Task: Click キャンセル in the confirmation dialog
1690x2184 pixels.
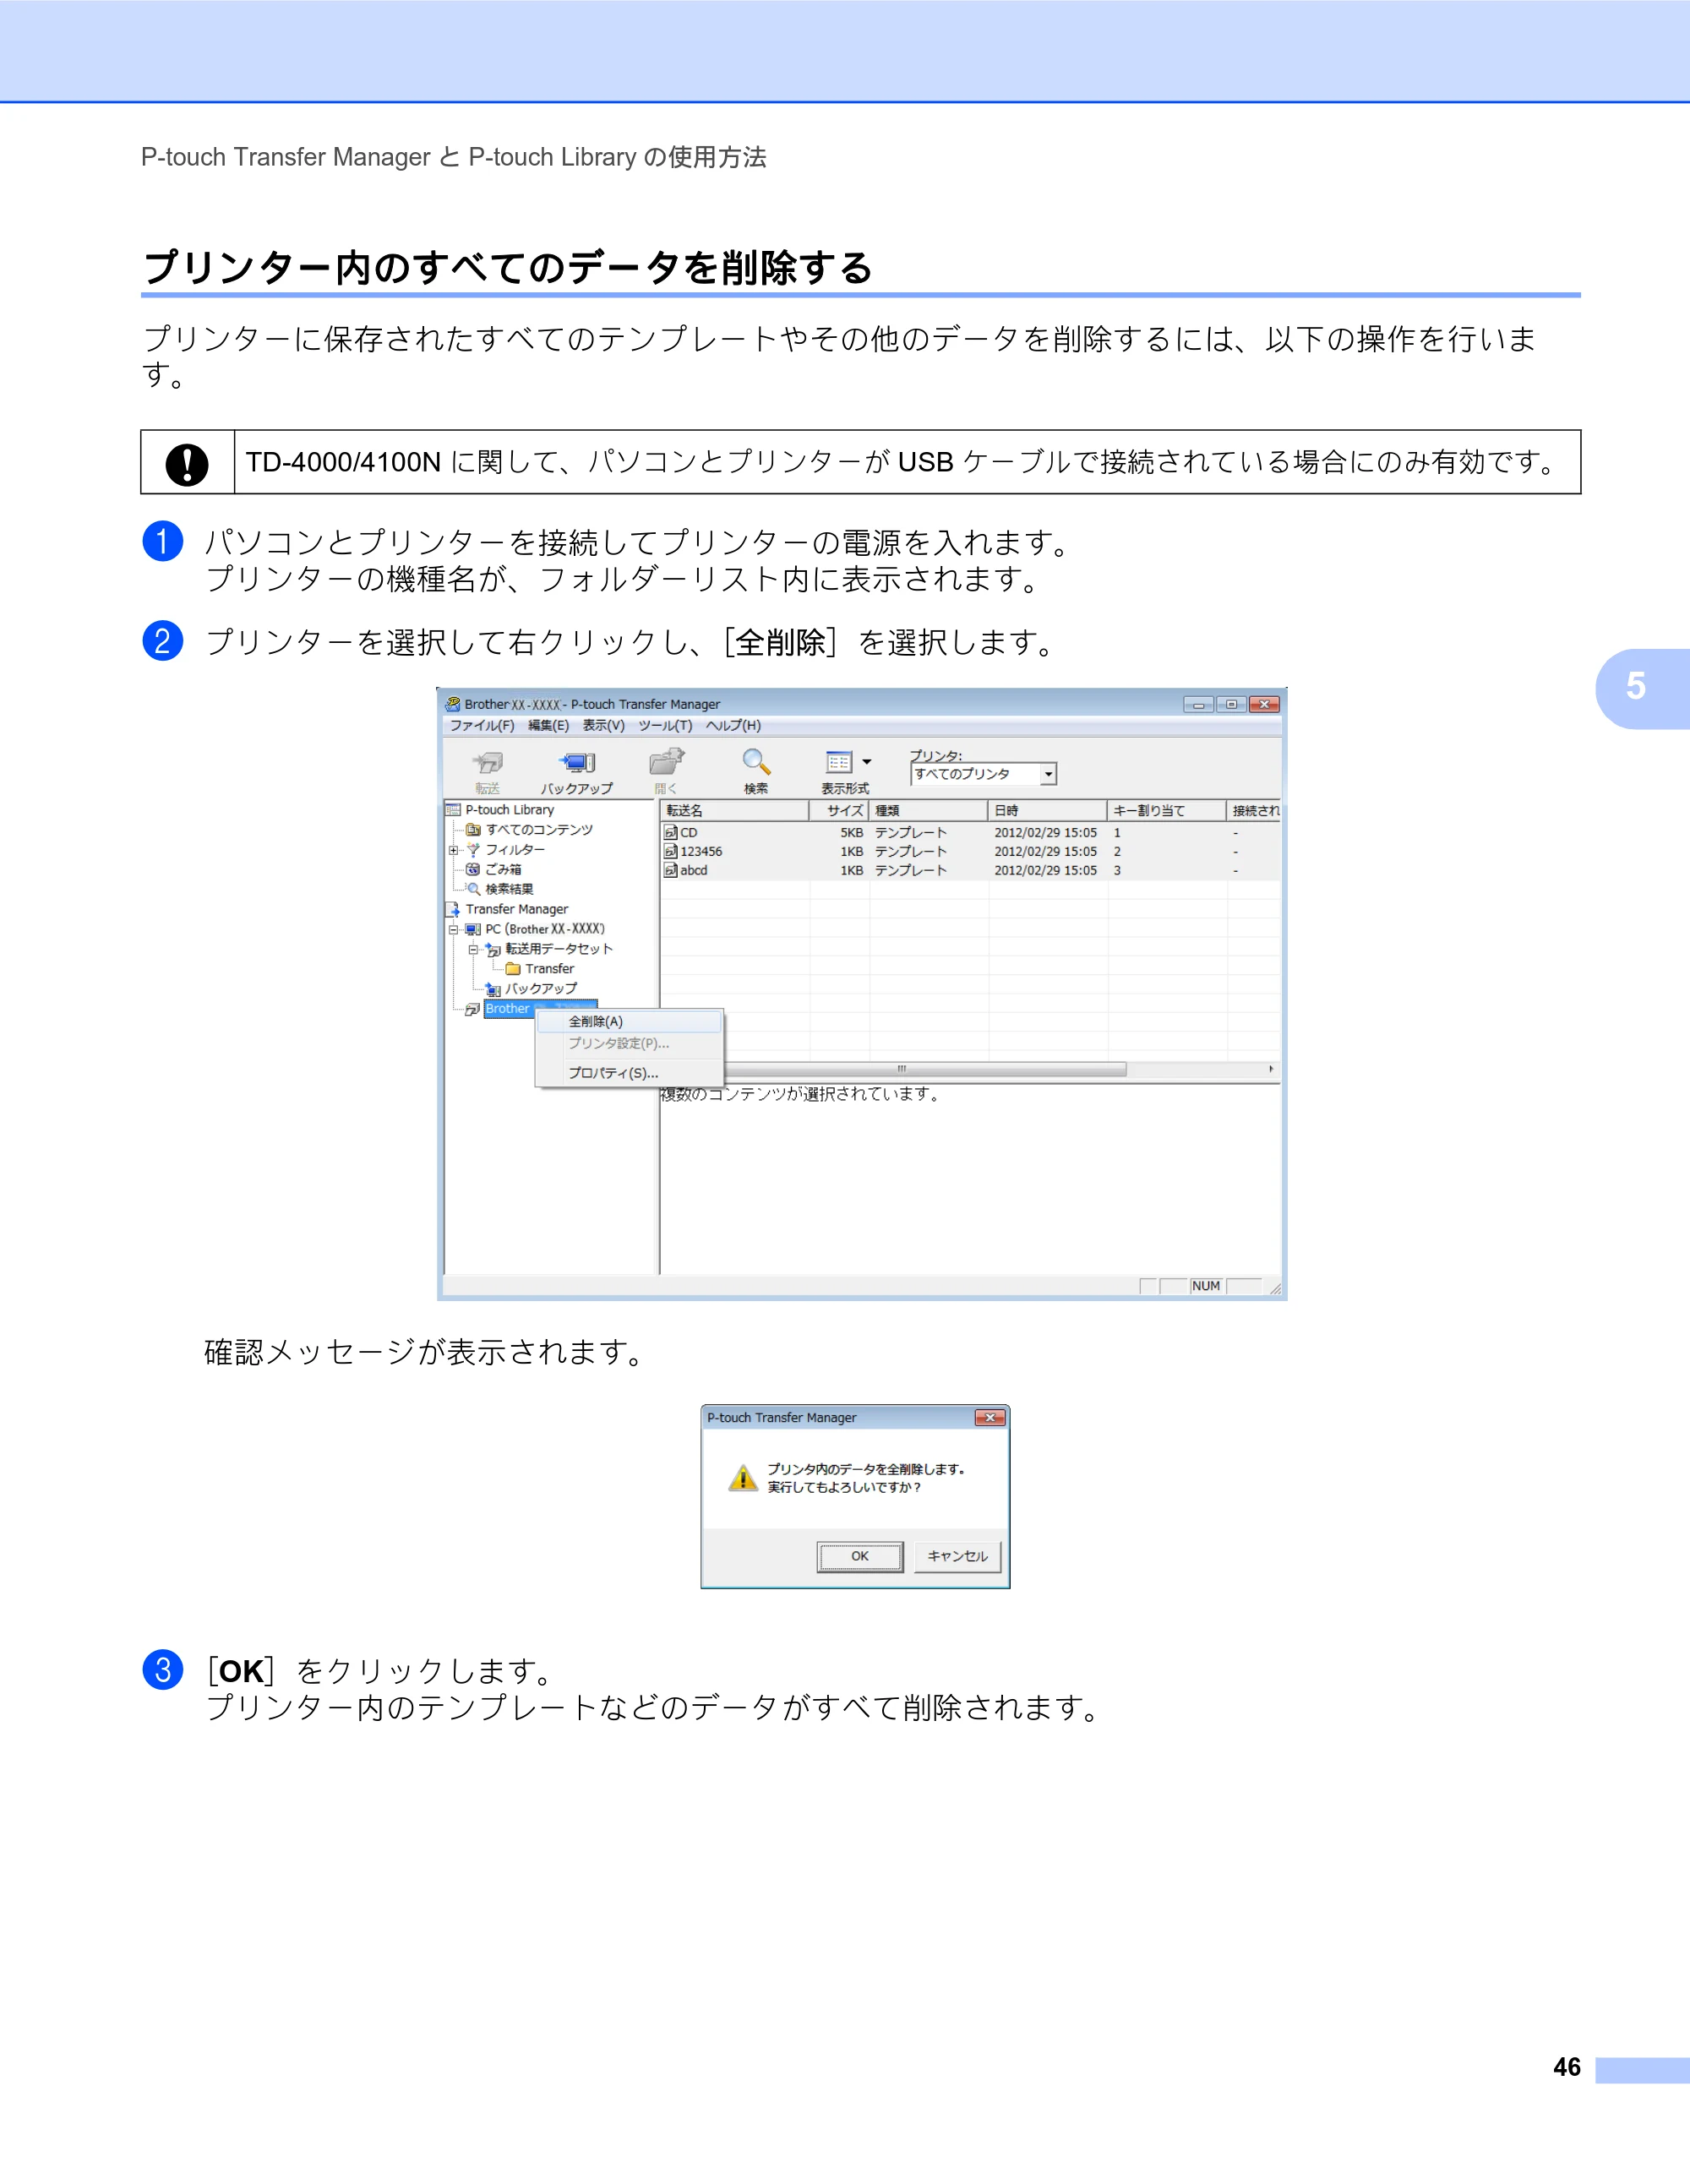Action: (957, 1556)
